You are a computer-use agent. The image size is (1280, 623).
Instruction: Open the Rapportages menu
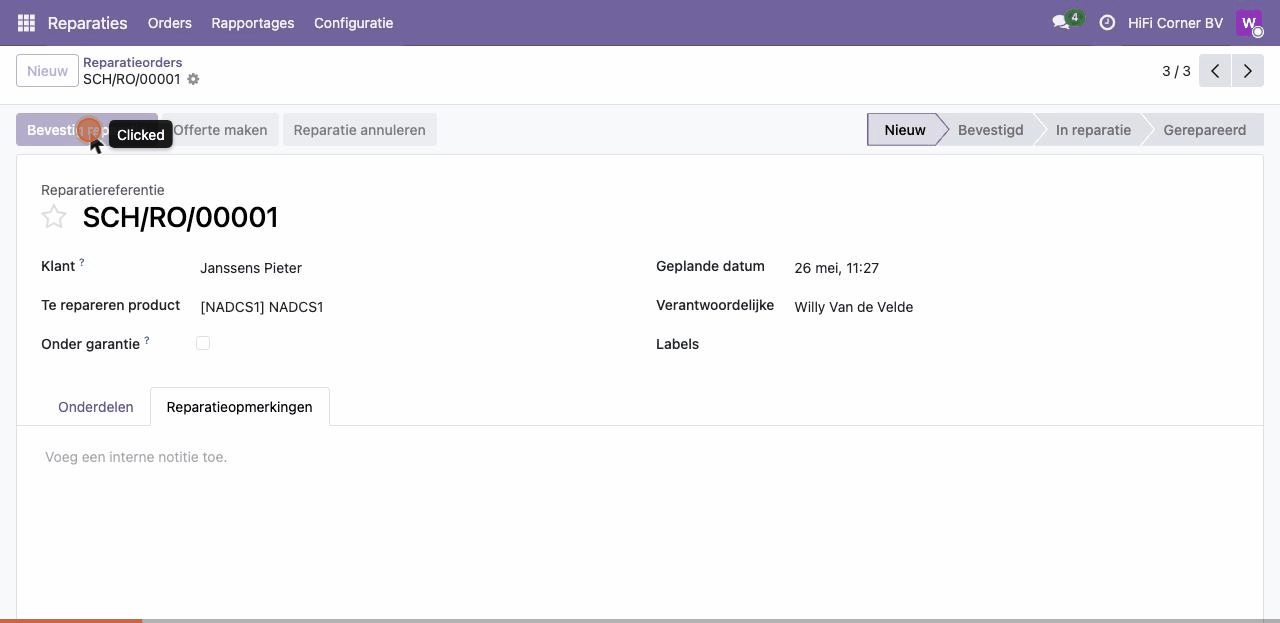tap(253, 22)
